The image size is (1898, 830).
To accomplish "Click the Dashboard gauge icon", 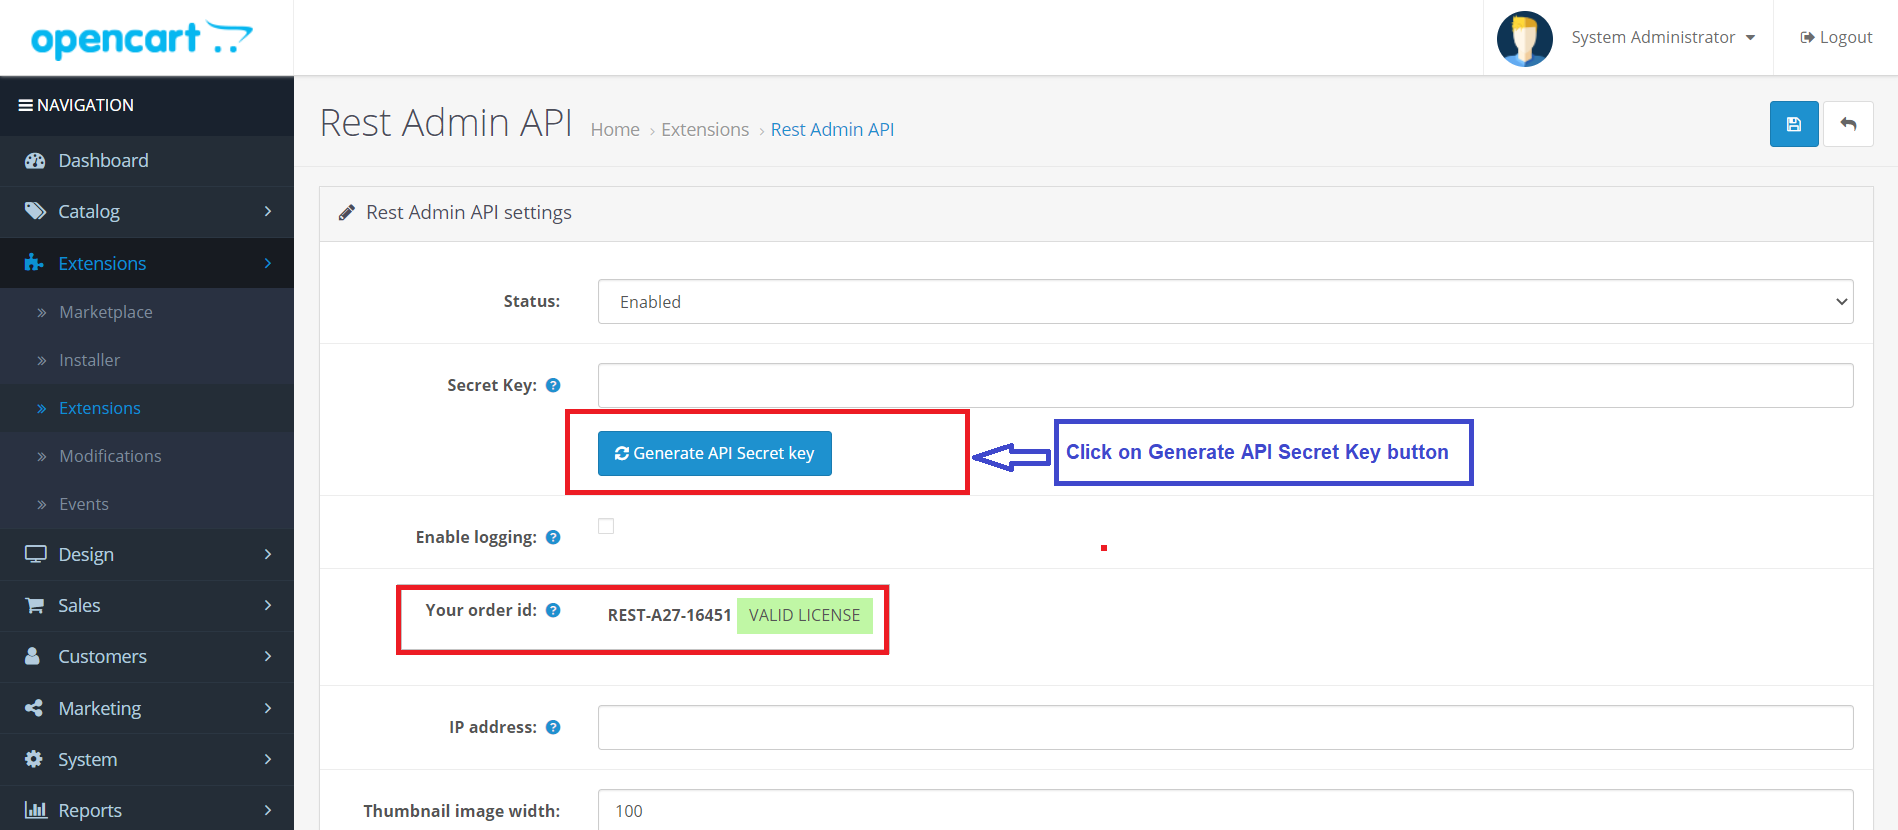I will point(35,161).
